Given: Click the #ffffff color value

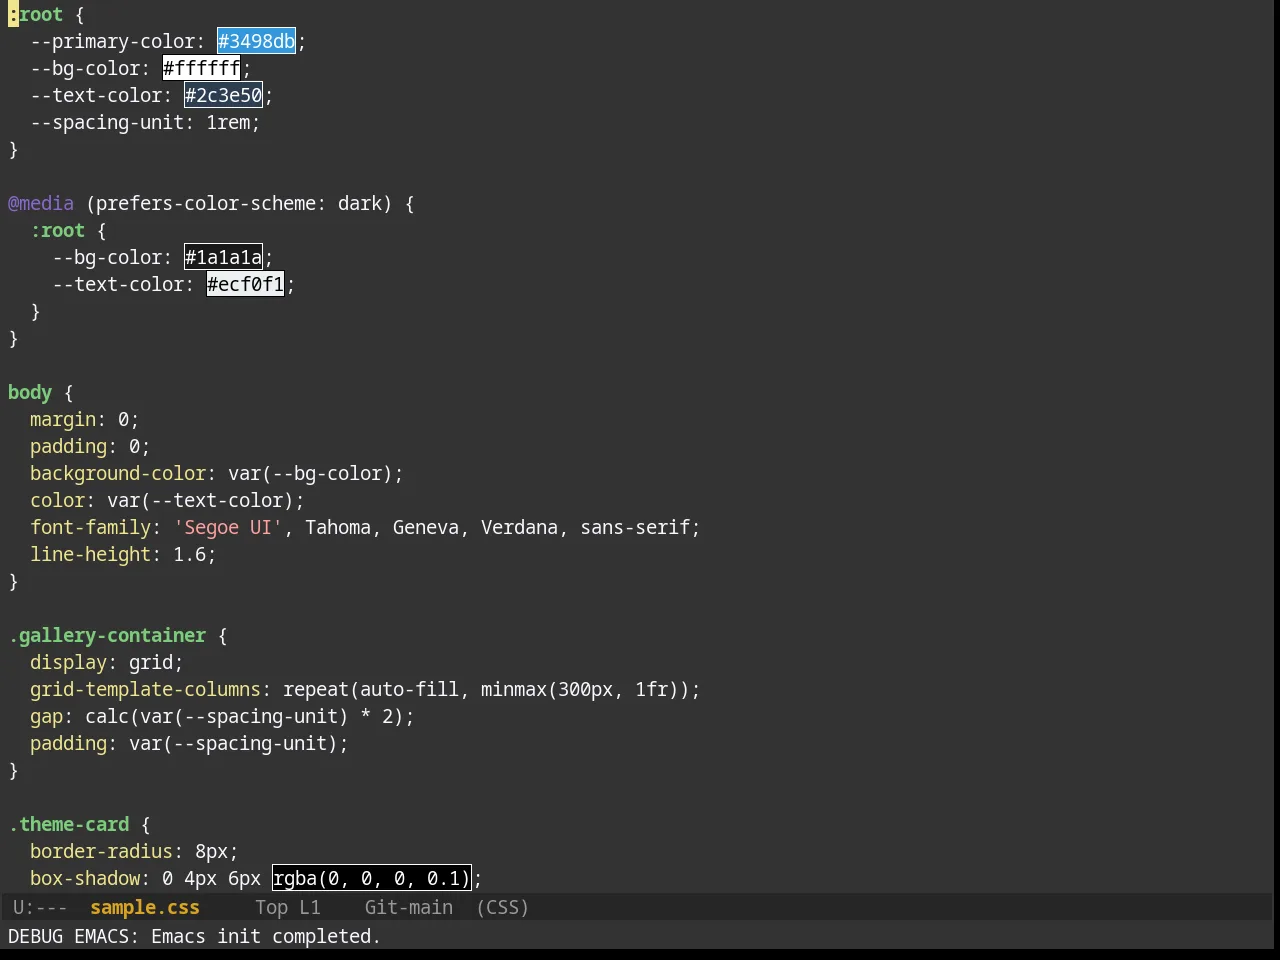Looking at the screenshot, I should pos(202,68).
